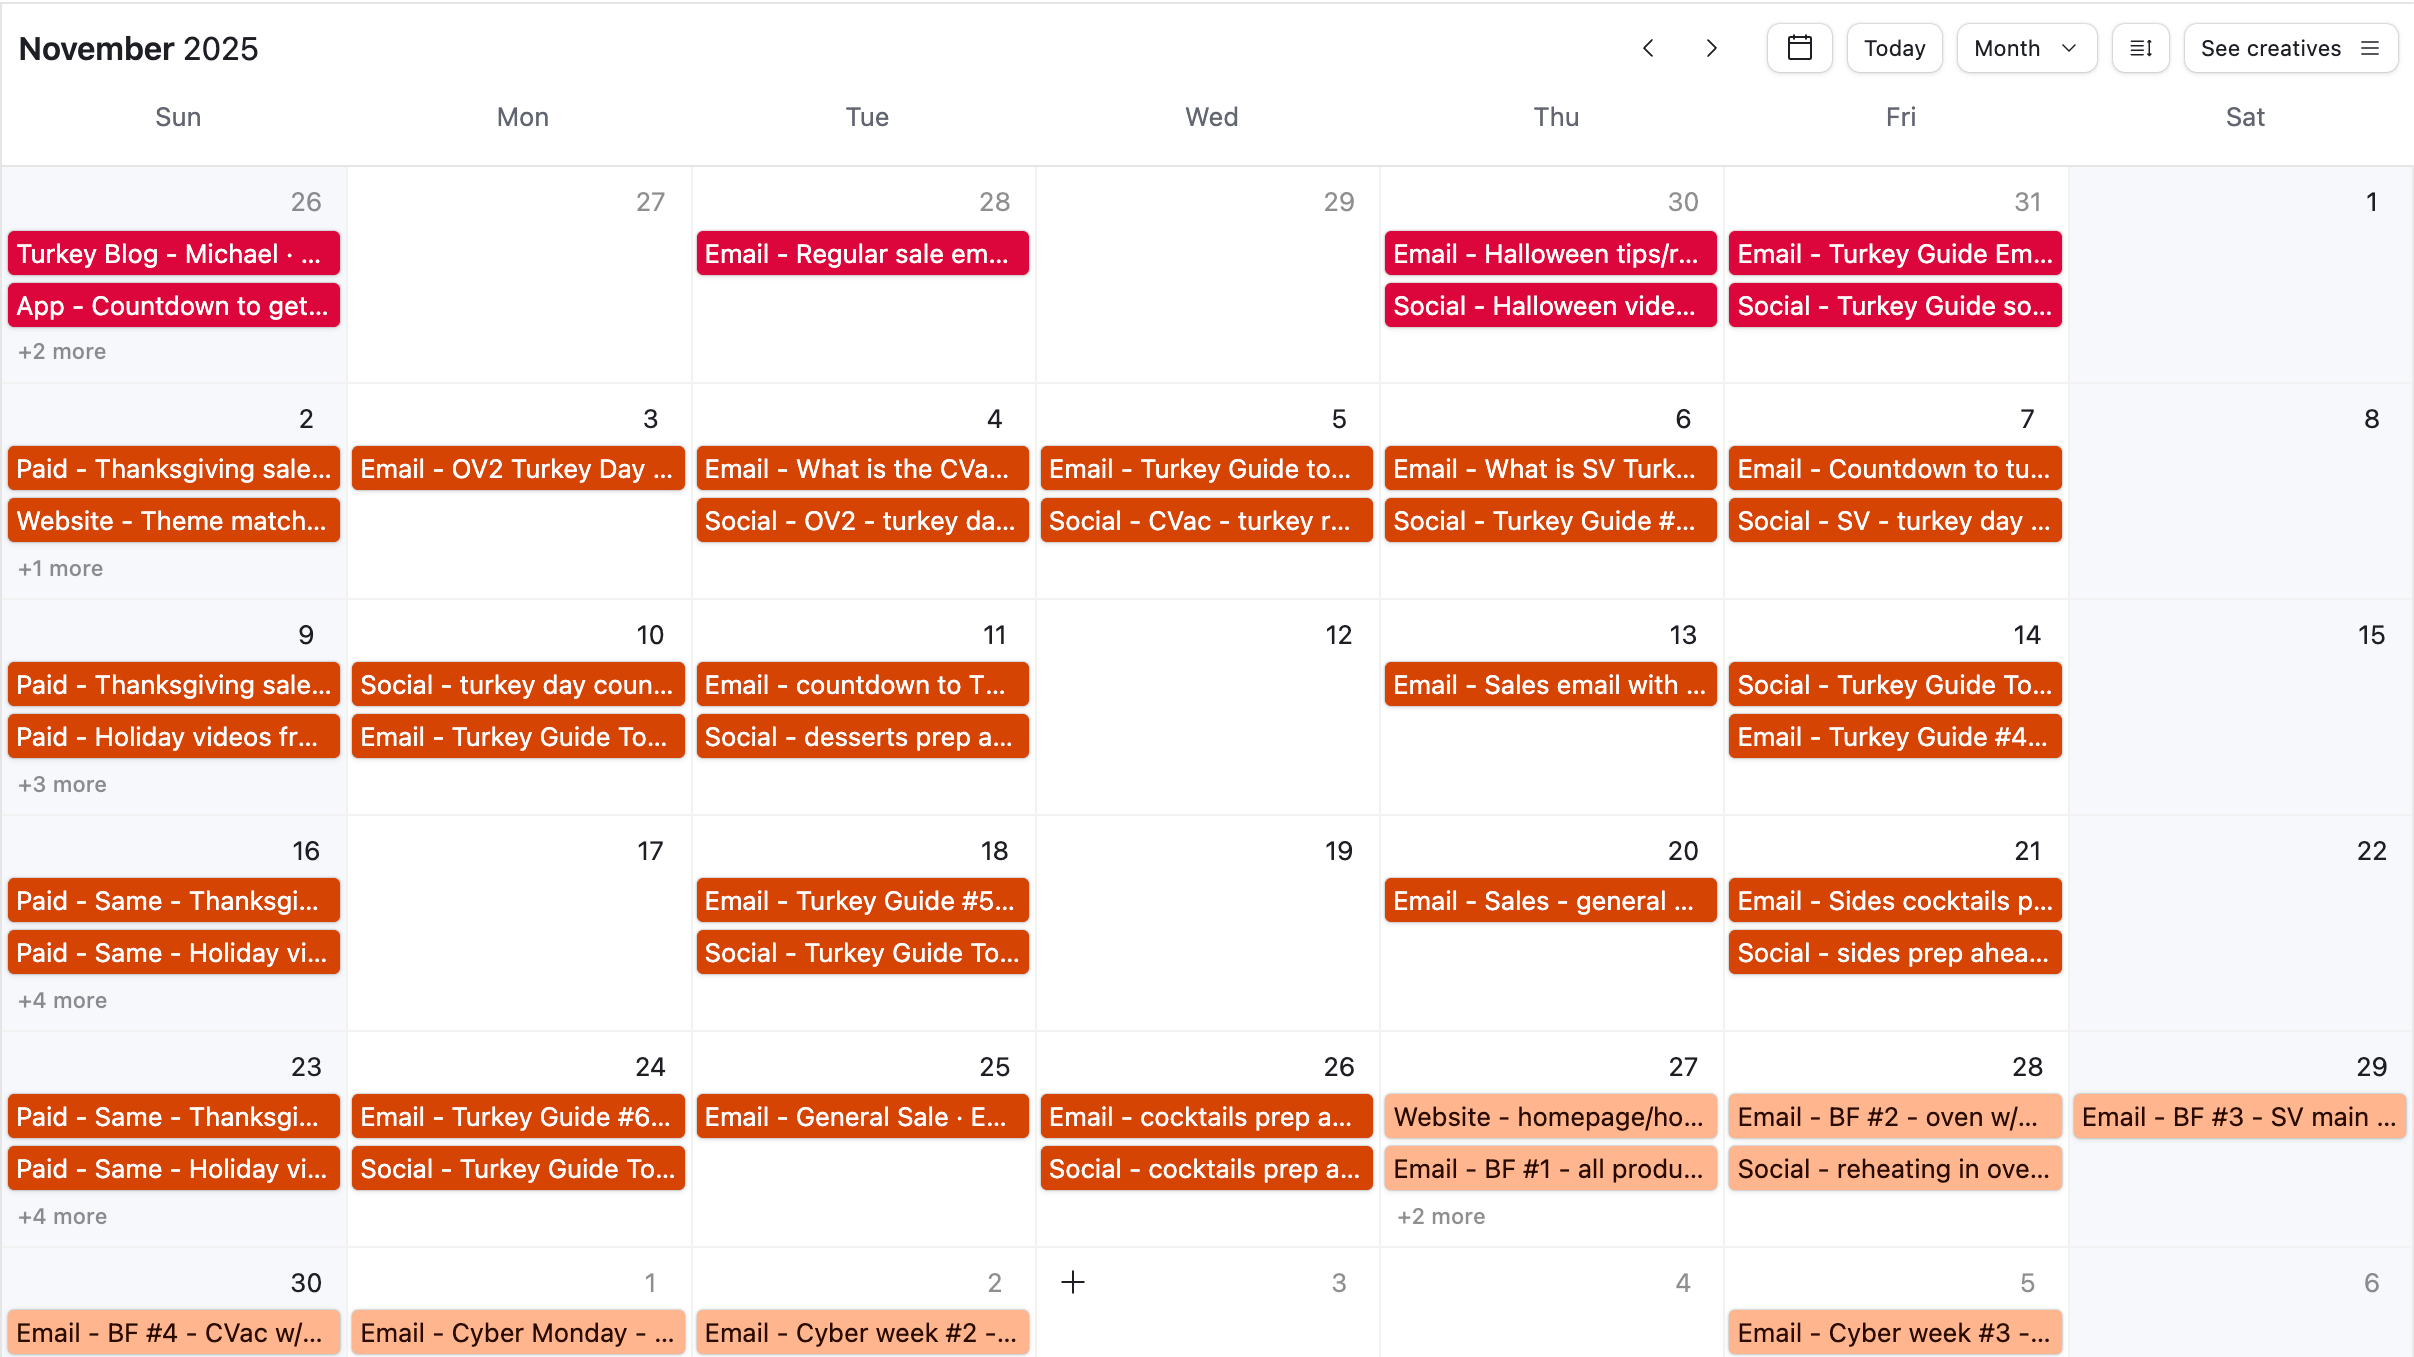Viewport: 2414px width, 1357px height.
Task: Open Email - BF #3 - SV main event
Action: pyautogui.click(x=2239, y=1117)
